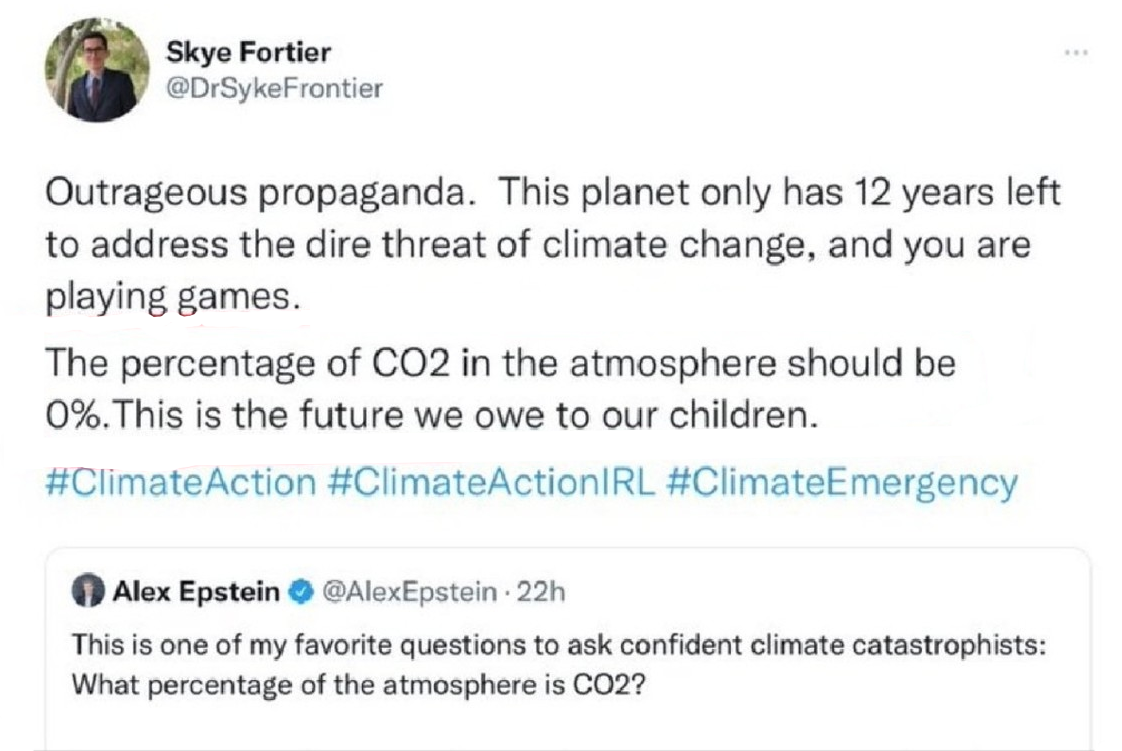
Task: Click the three-dot more options icon
Action: click(1076, 53)
